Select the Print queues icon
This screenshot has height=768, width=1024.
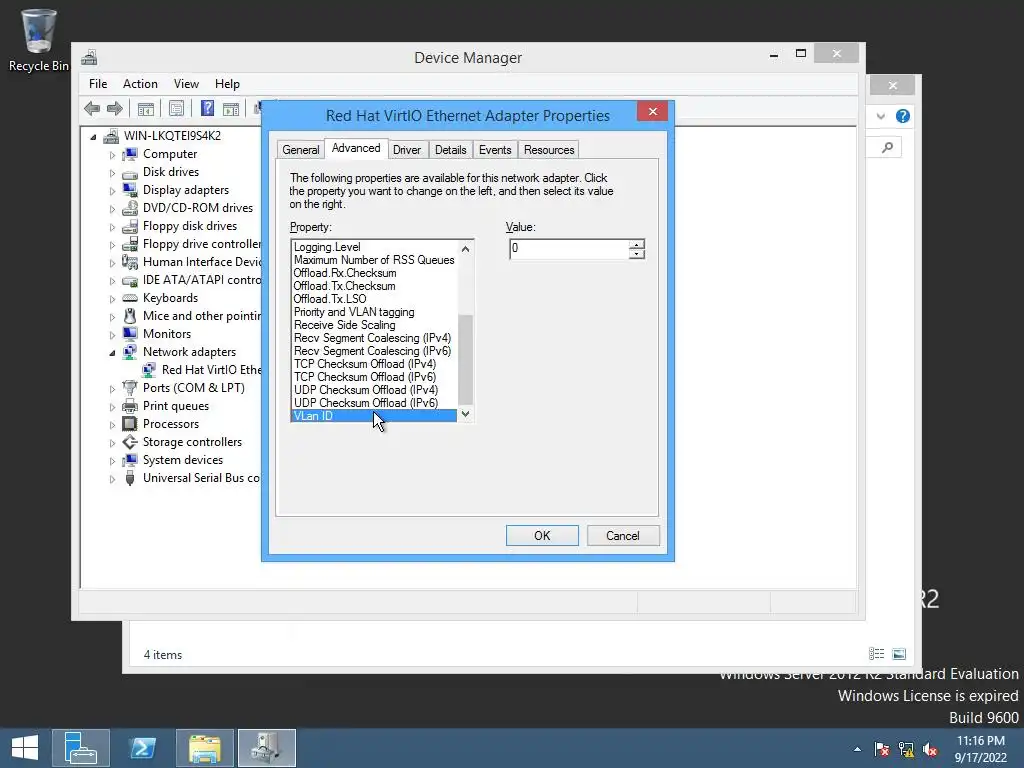coord(130,406)
